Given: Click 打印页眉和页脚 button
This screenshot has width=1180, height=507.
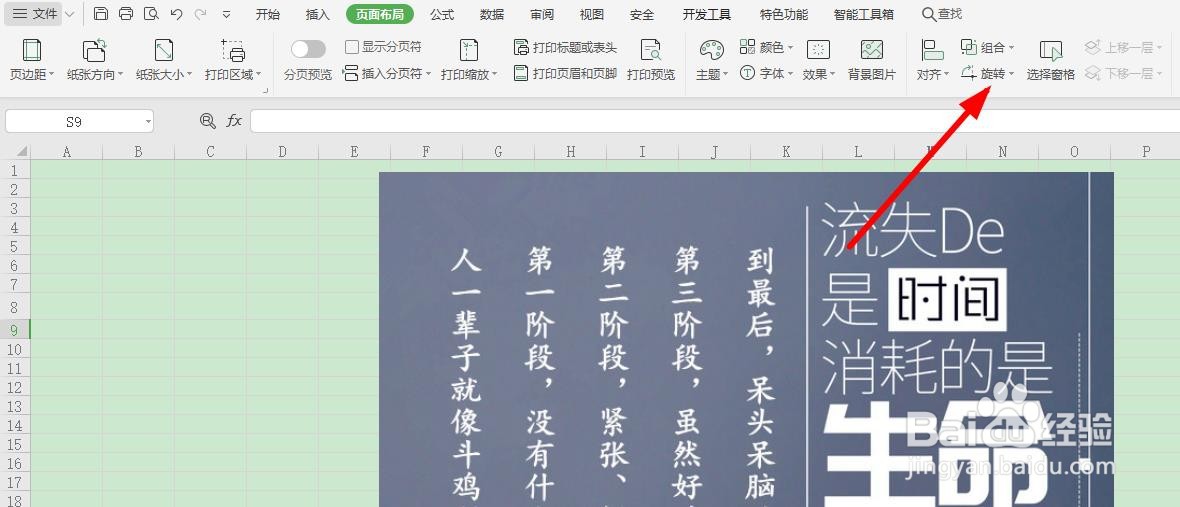Looking at the screenshot, I should click(565, 74).
